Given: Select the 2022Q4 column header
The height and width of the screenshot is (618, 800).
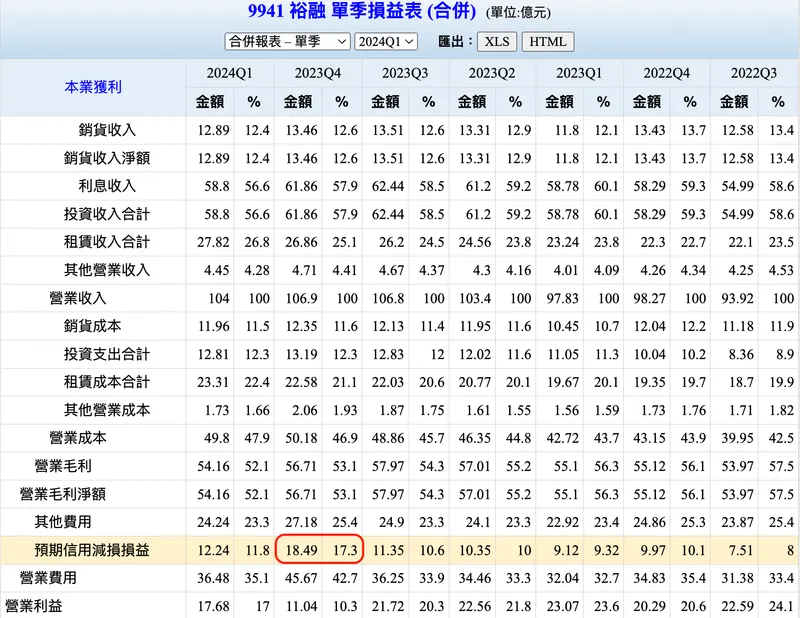Looking at the screenshot, I should pos(666,73).
